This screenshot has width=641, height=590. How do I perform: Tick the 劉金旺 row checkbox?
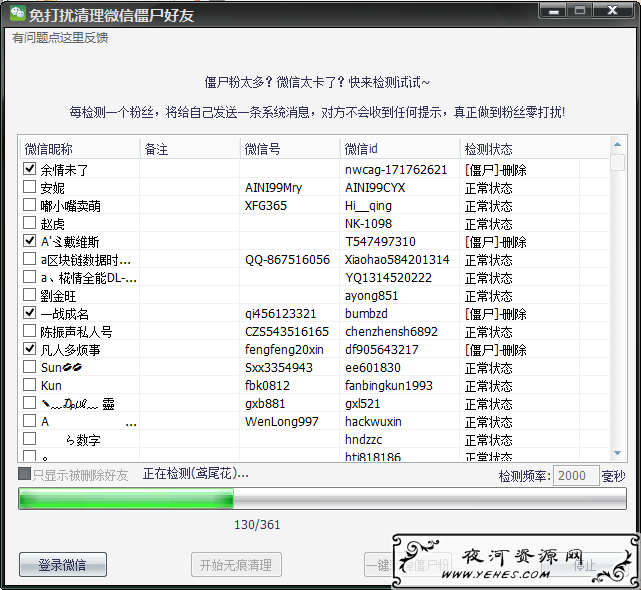[29, 294]
